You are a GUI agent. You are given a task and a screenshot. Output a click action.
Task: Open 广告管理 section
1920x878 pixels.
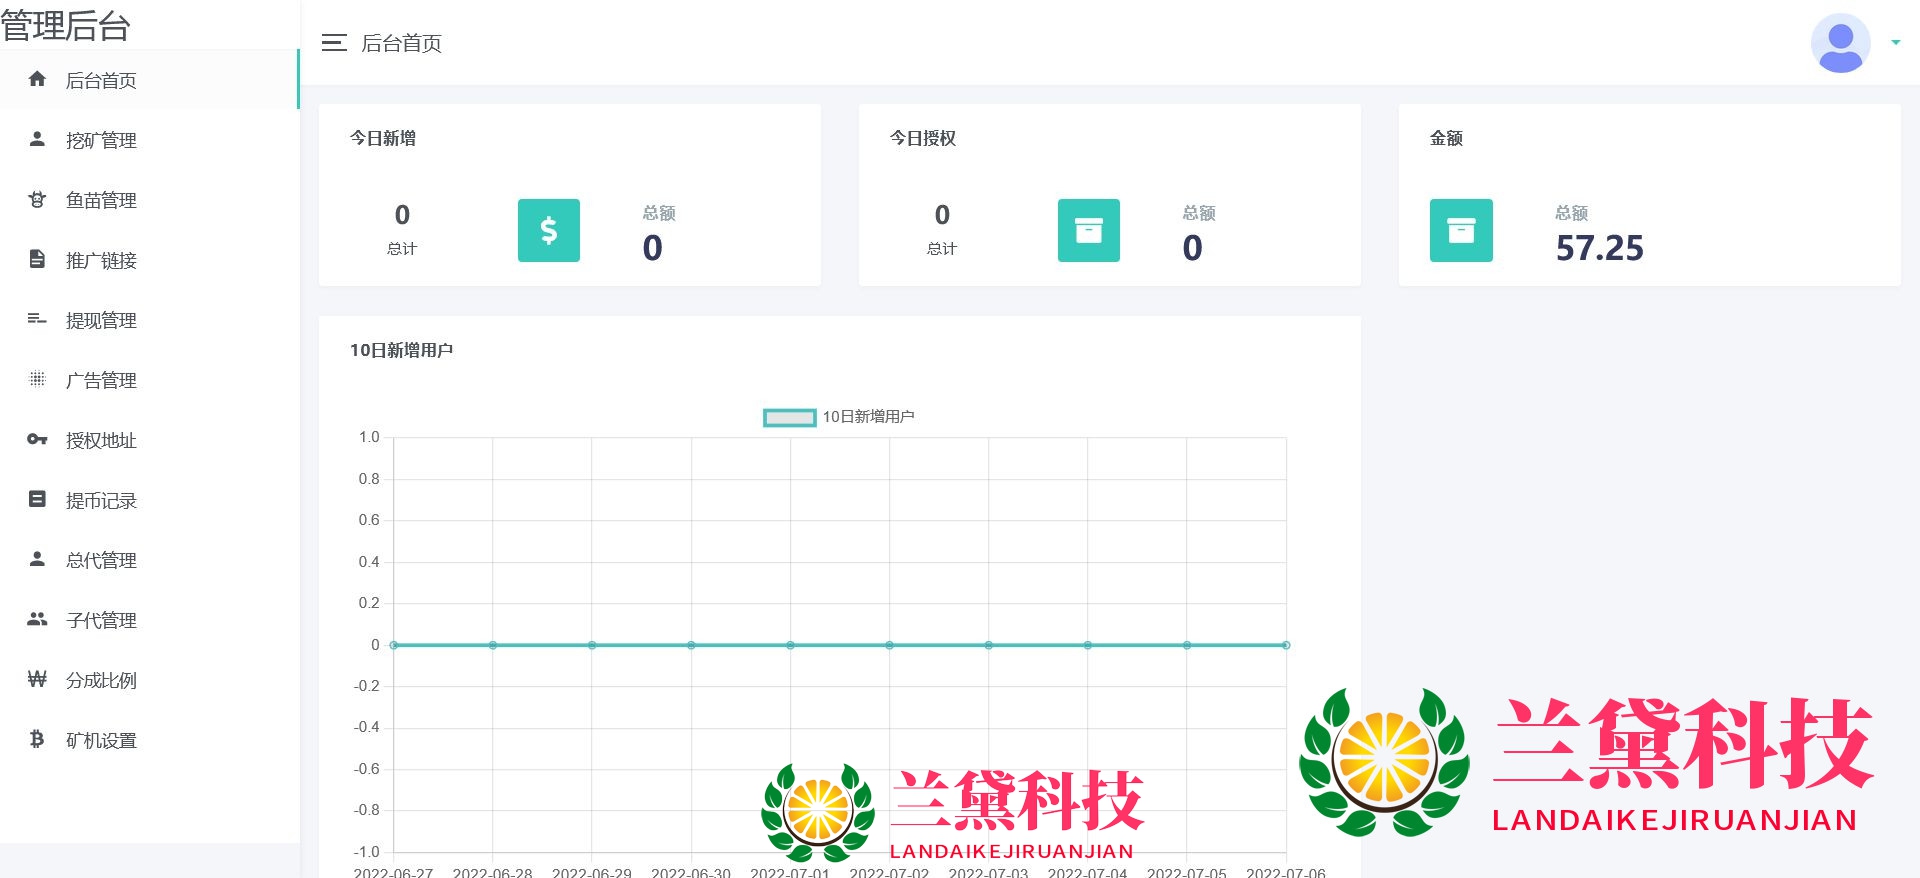pyautogui.click(x=101, y=380)
